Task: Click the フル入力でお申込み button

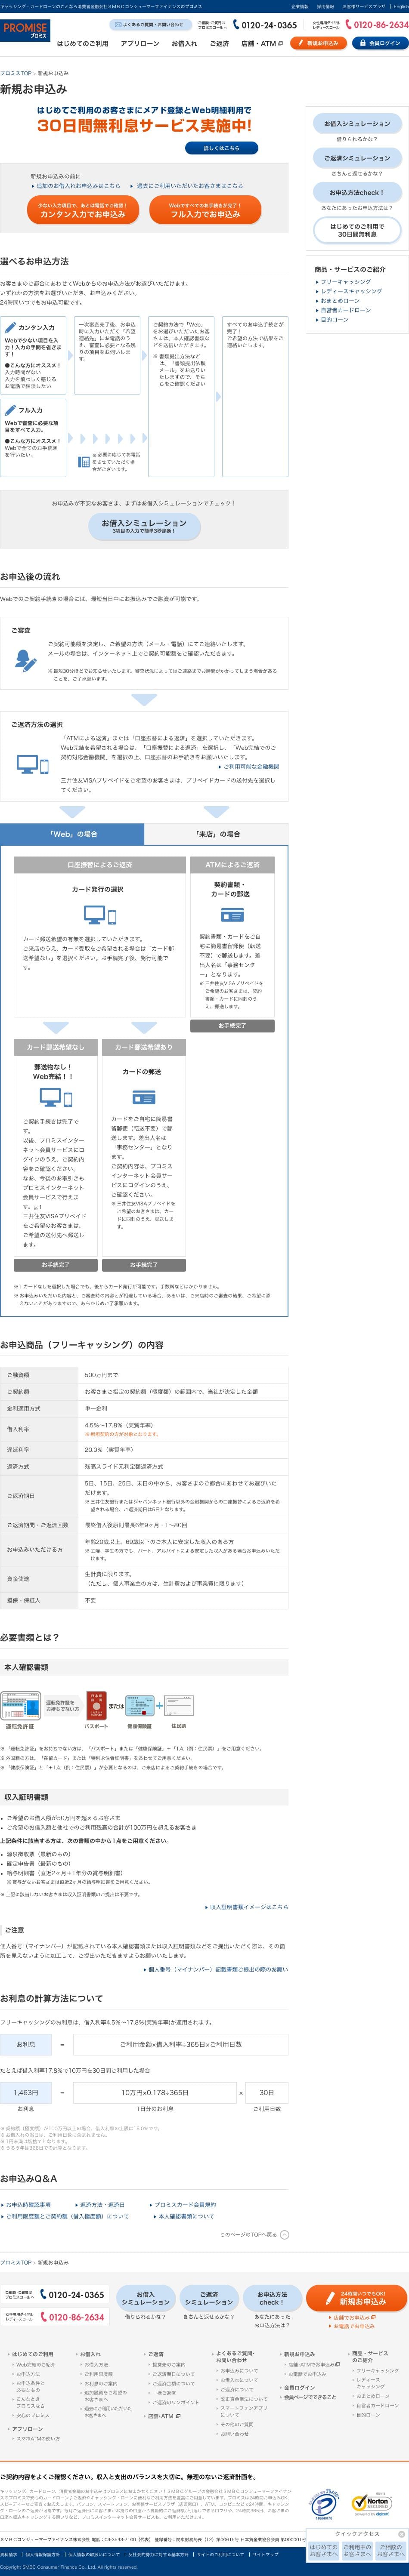Action: (205, 210)
